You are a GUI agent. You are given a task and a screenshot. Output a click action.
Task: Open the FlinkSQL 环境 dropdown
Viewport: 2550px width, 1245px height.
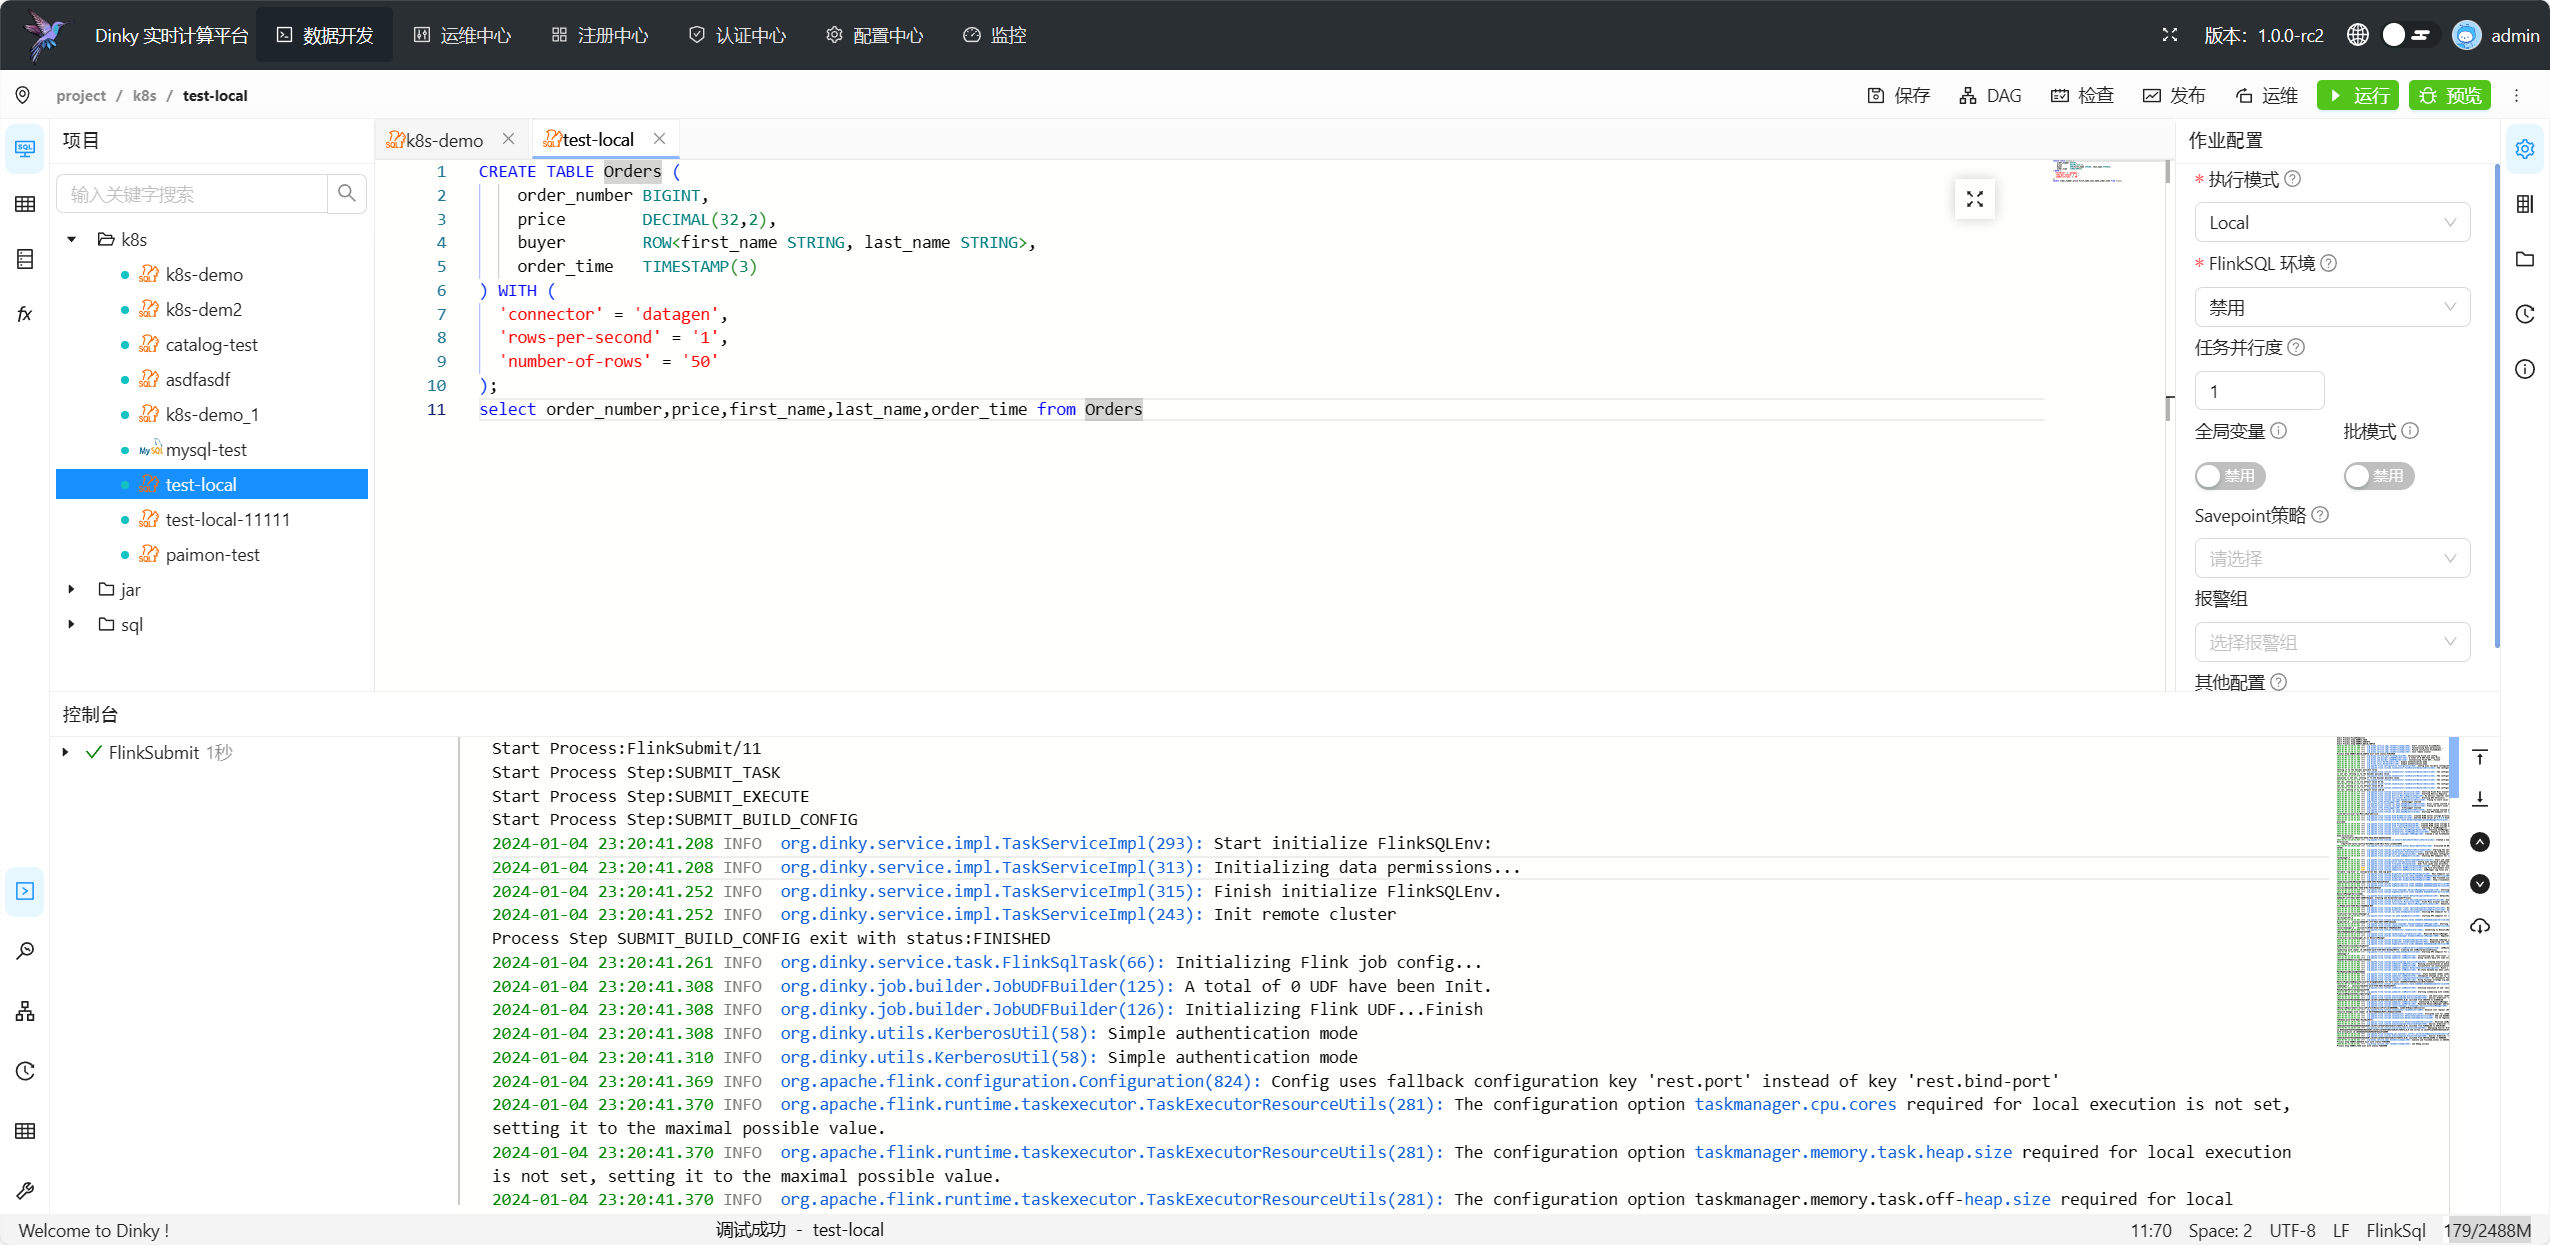[2332, 307]
